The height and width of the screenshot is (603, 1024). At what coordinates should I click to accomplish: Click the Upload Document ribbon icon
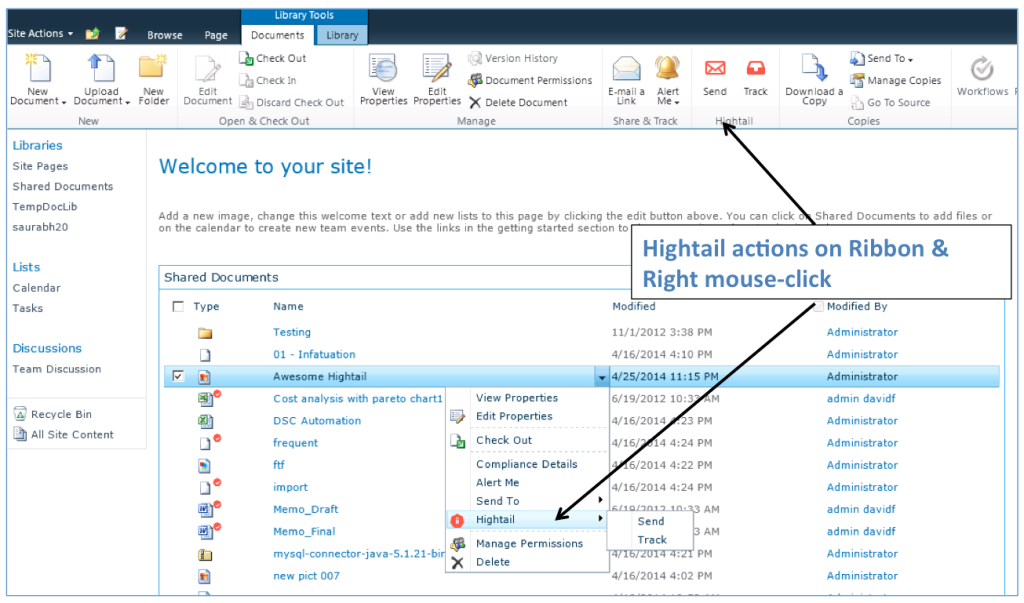coord(100,68)
